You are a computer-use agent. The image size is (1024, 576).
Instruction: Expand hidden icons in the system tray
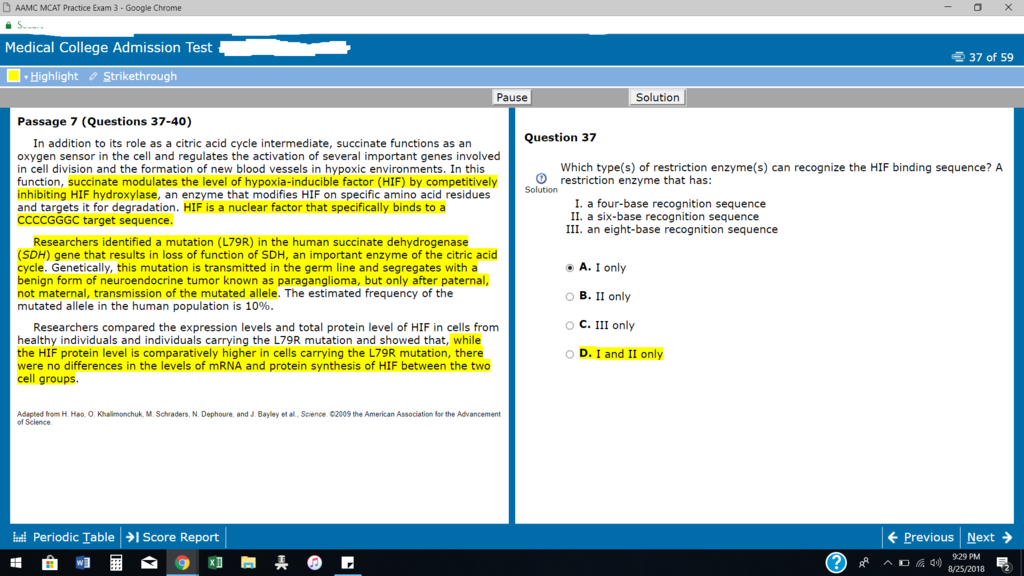click(x=887, y=562)
